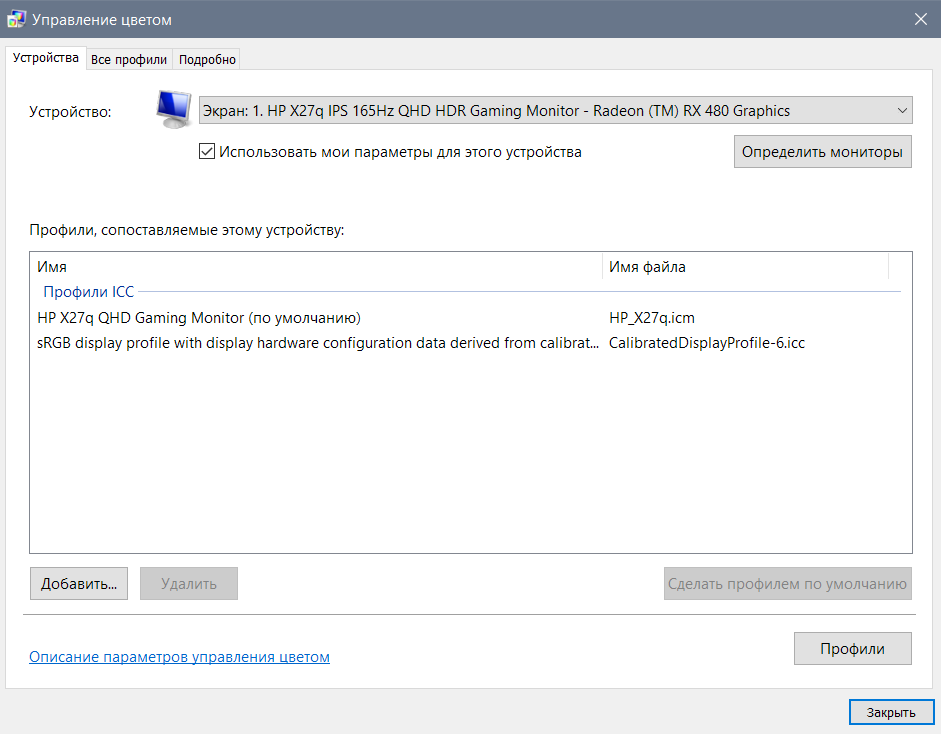The height and width of the screenshot is (734, 941).
Task: Click the Color Management title bar icon
Action: pos(16,19)
